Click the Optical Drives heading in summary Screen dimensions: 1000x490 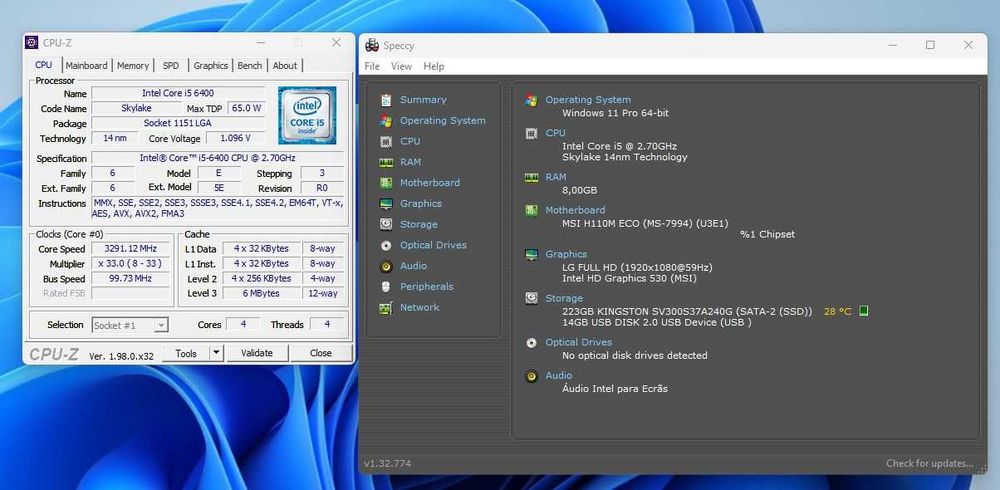click(578, 343)
